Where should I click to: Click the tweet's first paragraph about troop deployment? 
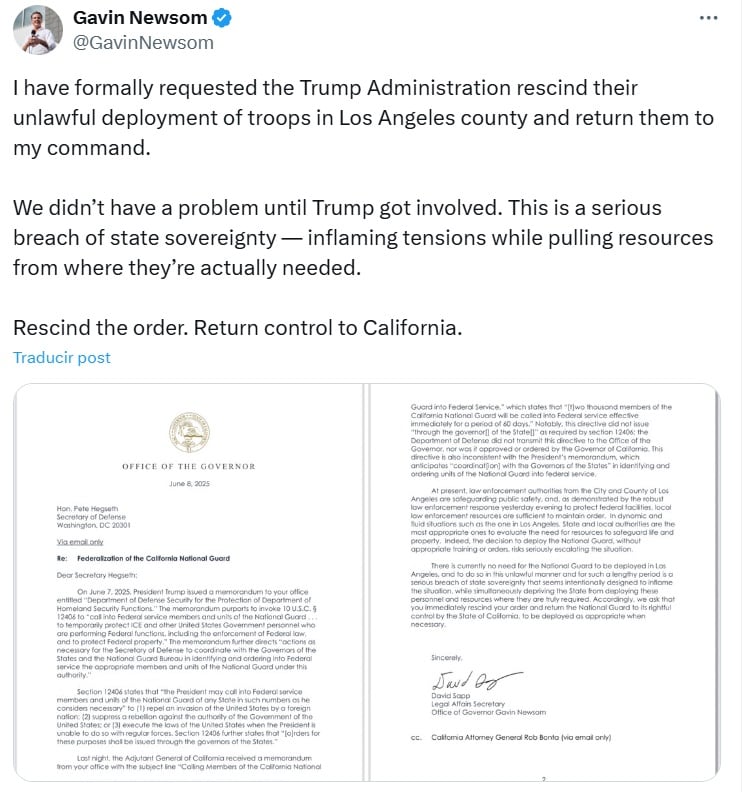tap(363, 118)
